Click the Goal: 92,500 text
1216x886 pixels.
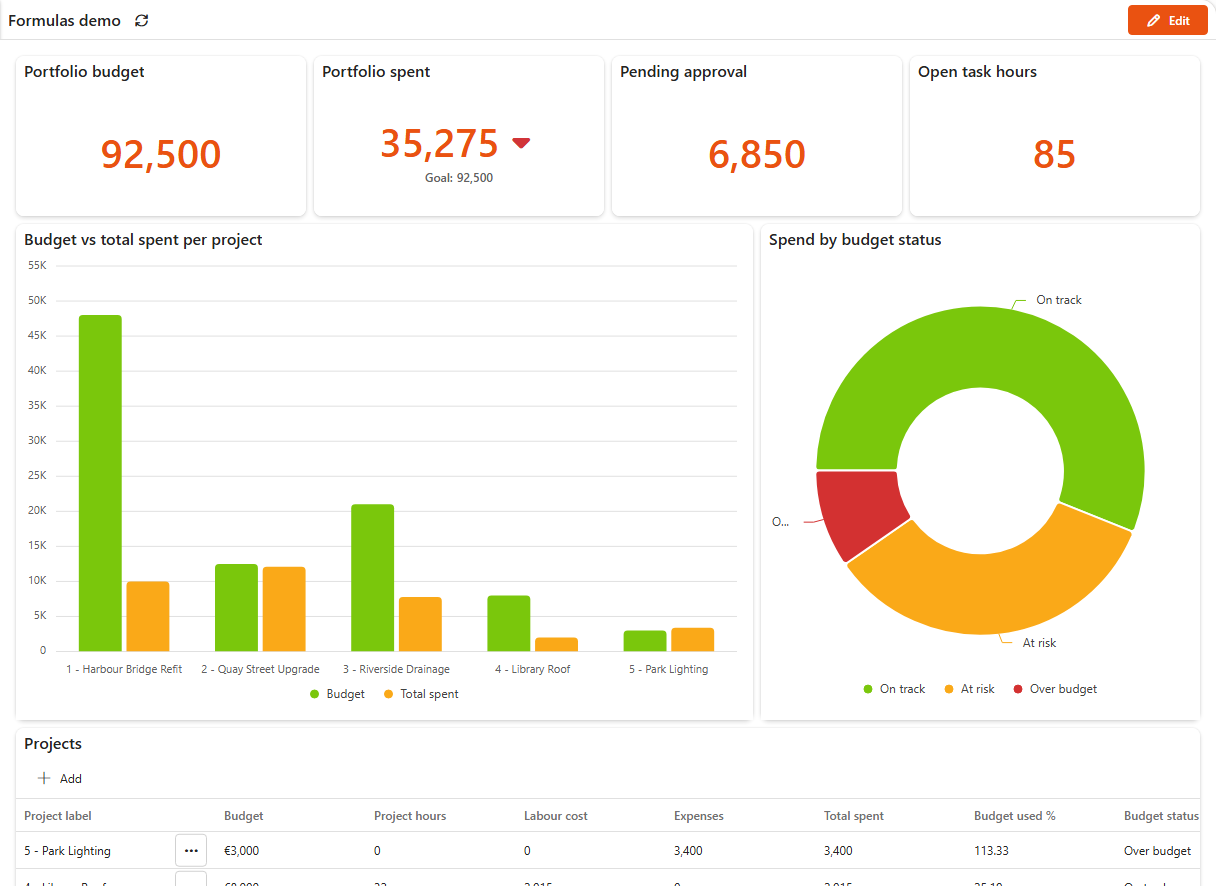[x=459, y=178]
